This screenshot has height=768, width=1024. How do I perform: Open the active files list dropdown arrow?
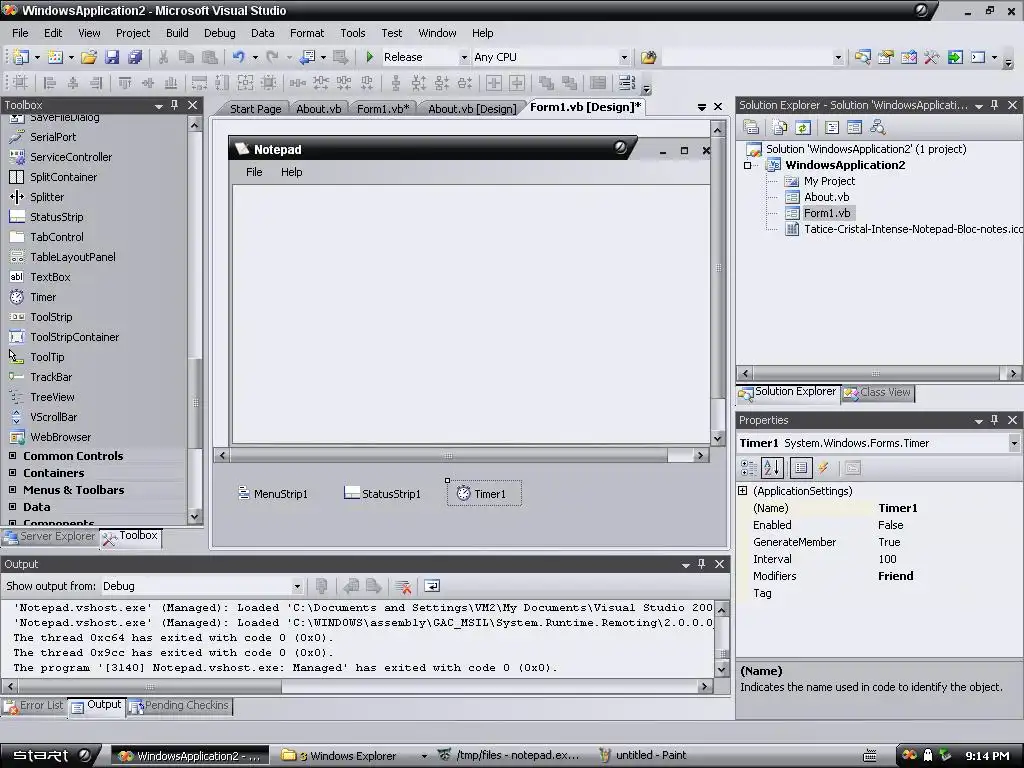[x=701, y=107]
